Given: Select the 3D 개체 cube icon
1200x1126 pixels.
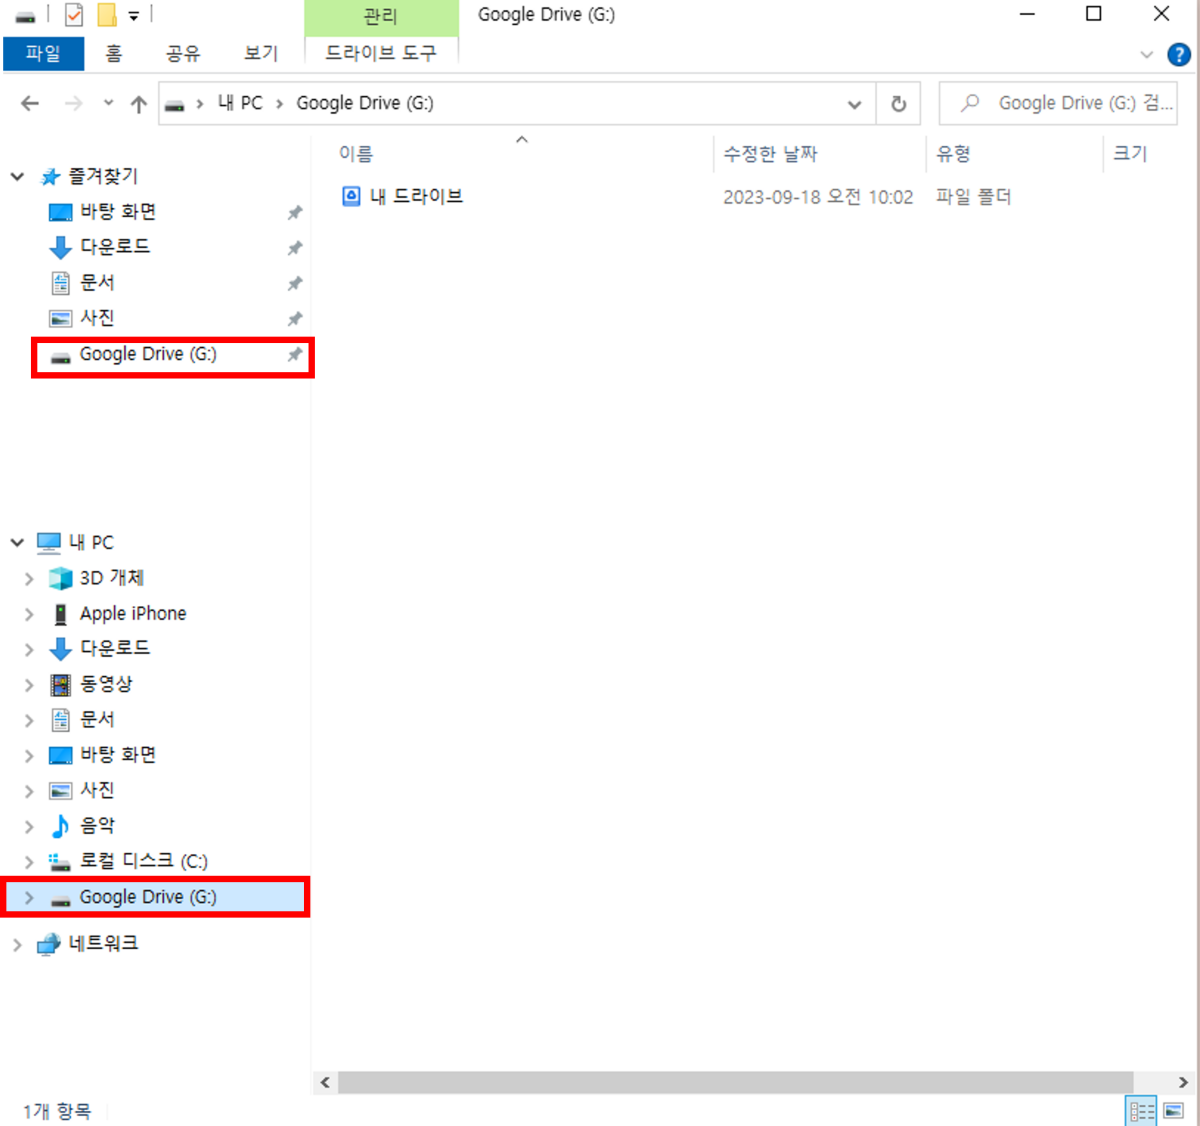Looking at the screenshot, I should pyautogui.click(x=61, y=578).
